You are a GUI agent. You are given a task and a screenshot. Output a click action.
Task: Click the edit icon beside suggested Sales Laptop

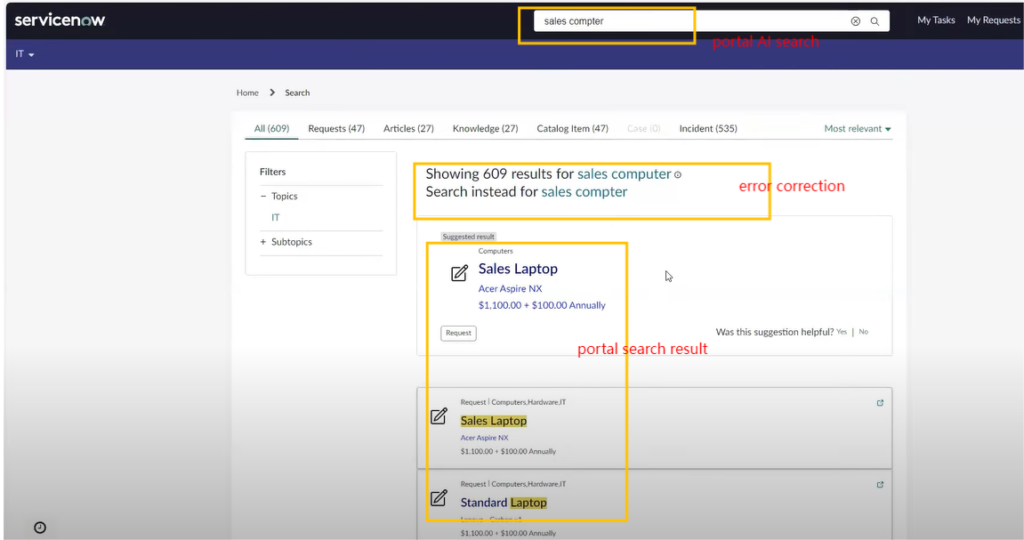click(x=459, y=273)
